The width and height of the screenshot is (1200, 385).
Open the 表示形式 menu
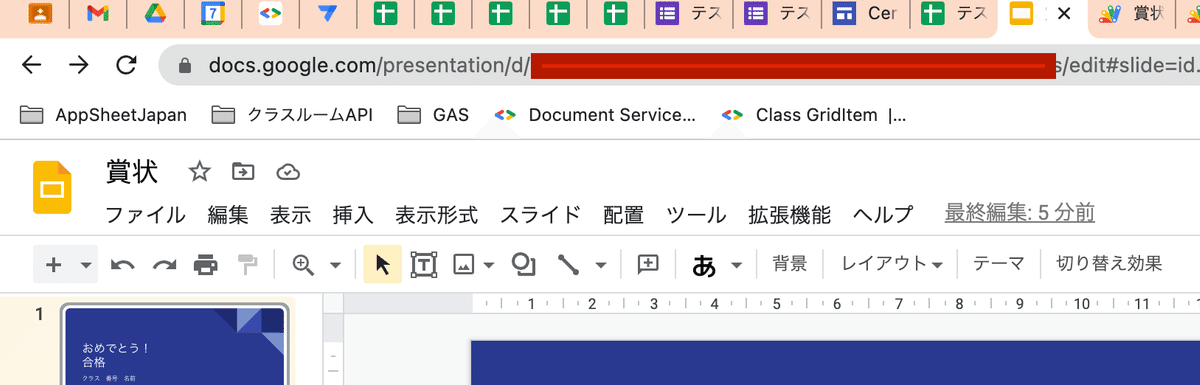click(x=436, y=214)
